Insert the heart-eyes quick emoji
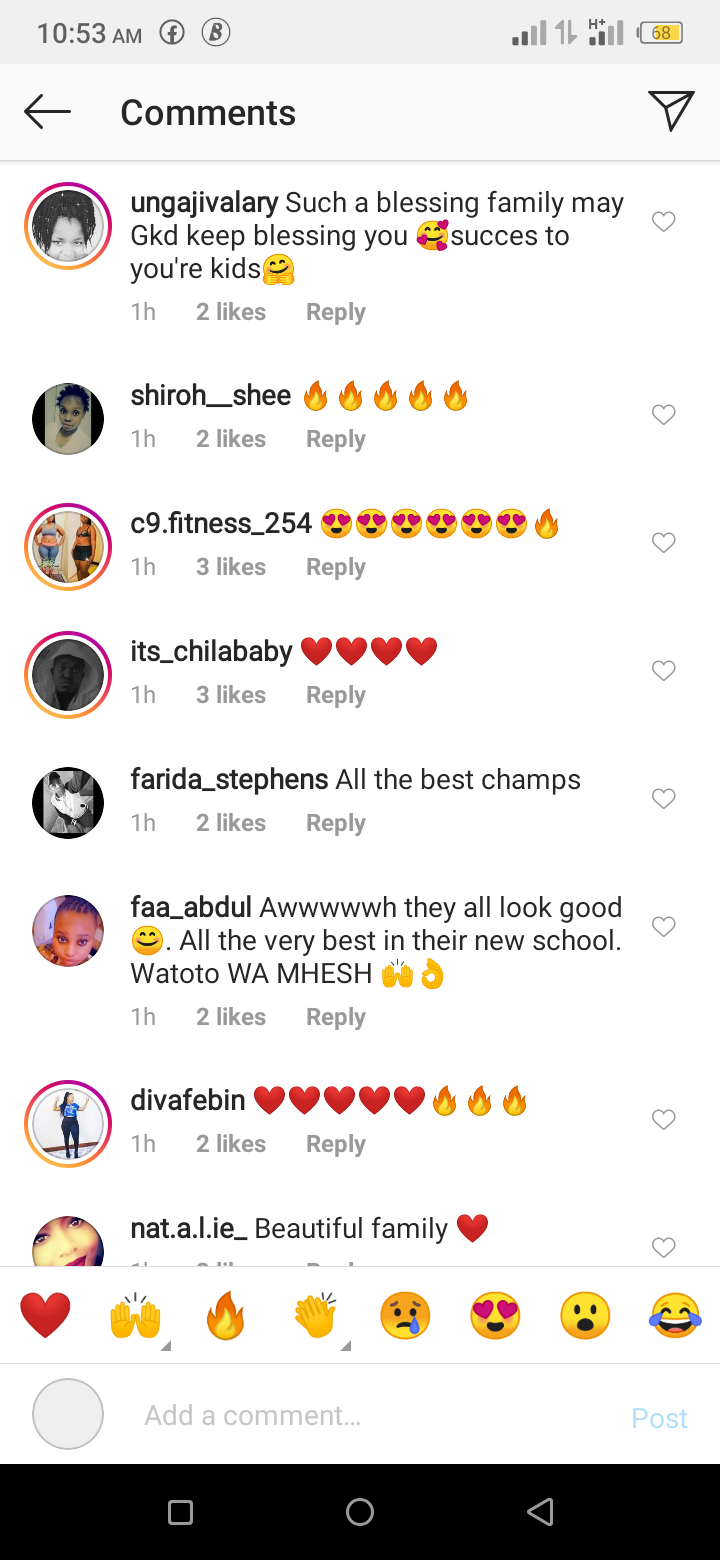 tap(495, 1315)
